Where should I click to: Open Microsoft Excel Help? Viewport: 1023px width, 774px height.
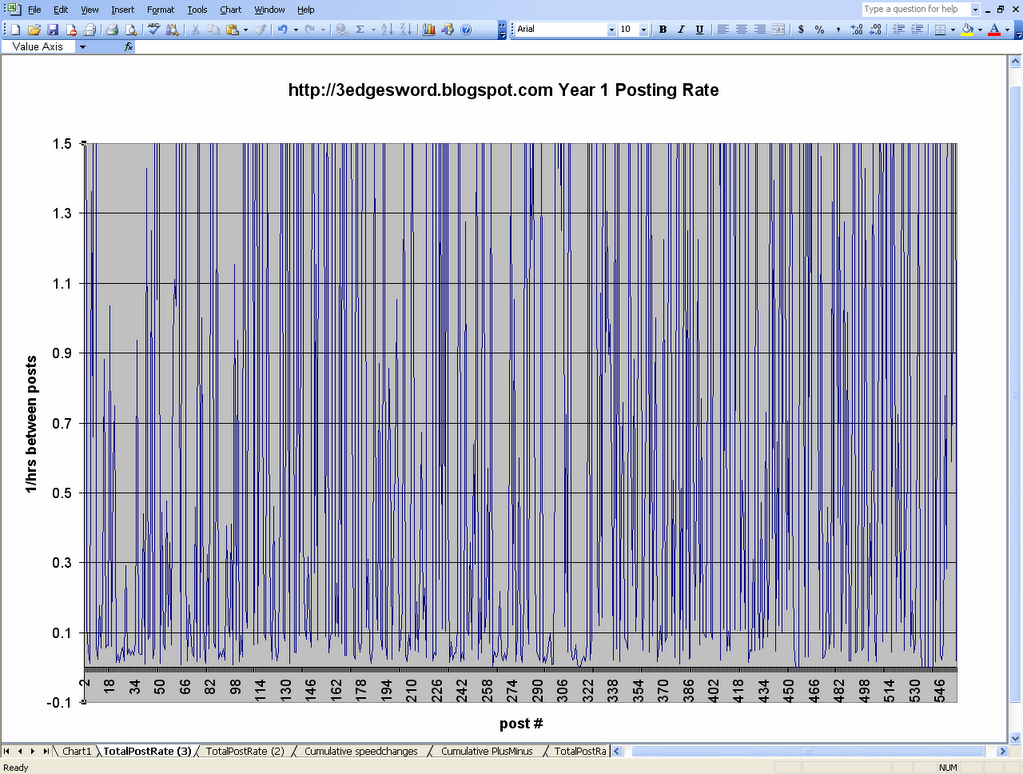466,29
